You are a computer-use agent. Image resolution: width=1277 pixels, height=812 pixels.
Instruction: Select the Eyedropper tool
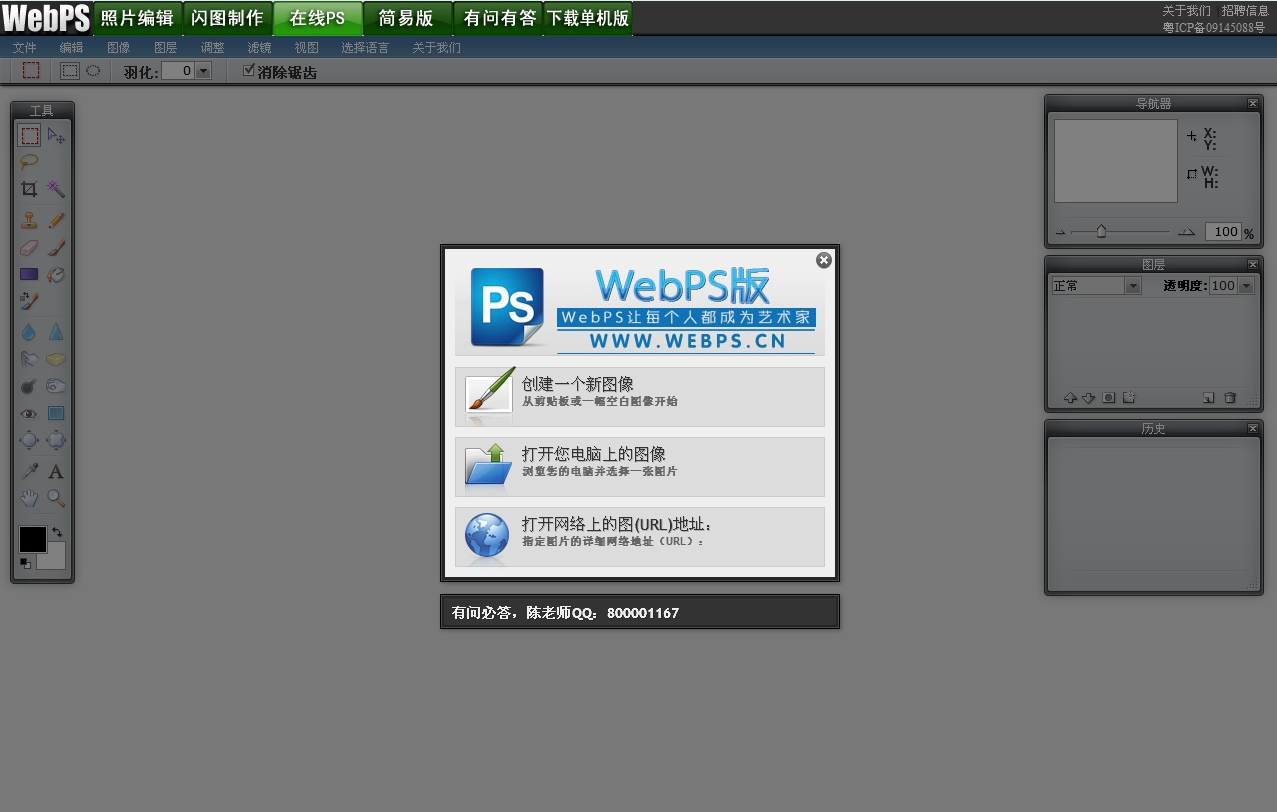[30, 471]
